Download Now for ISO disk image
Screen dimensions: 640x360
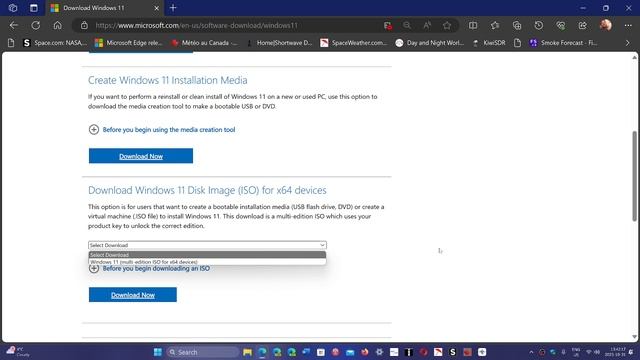(x=133, y=295)
